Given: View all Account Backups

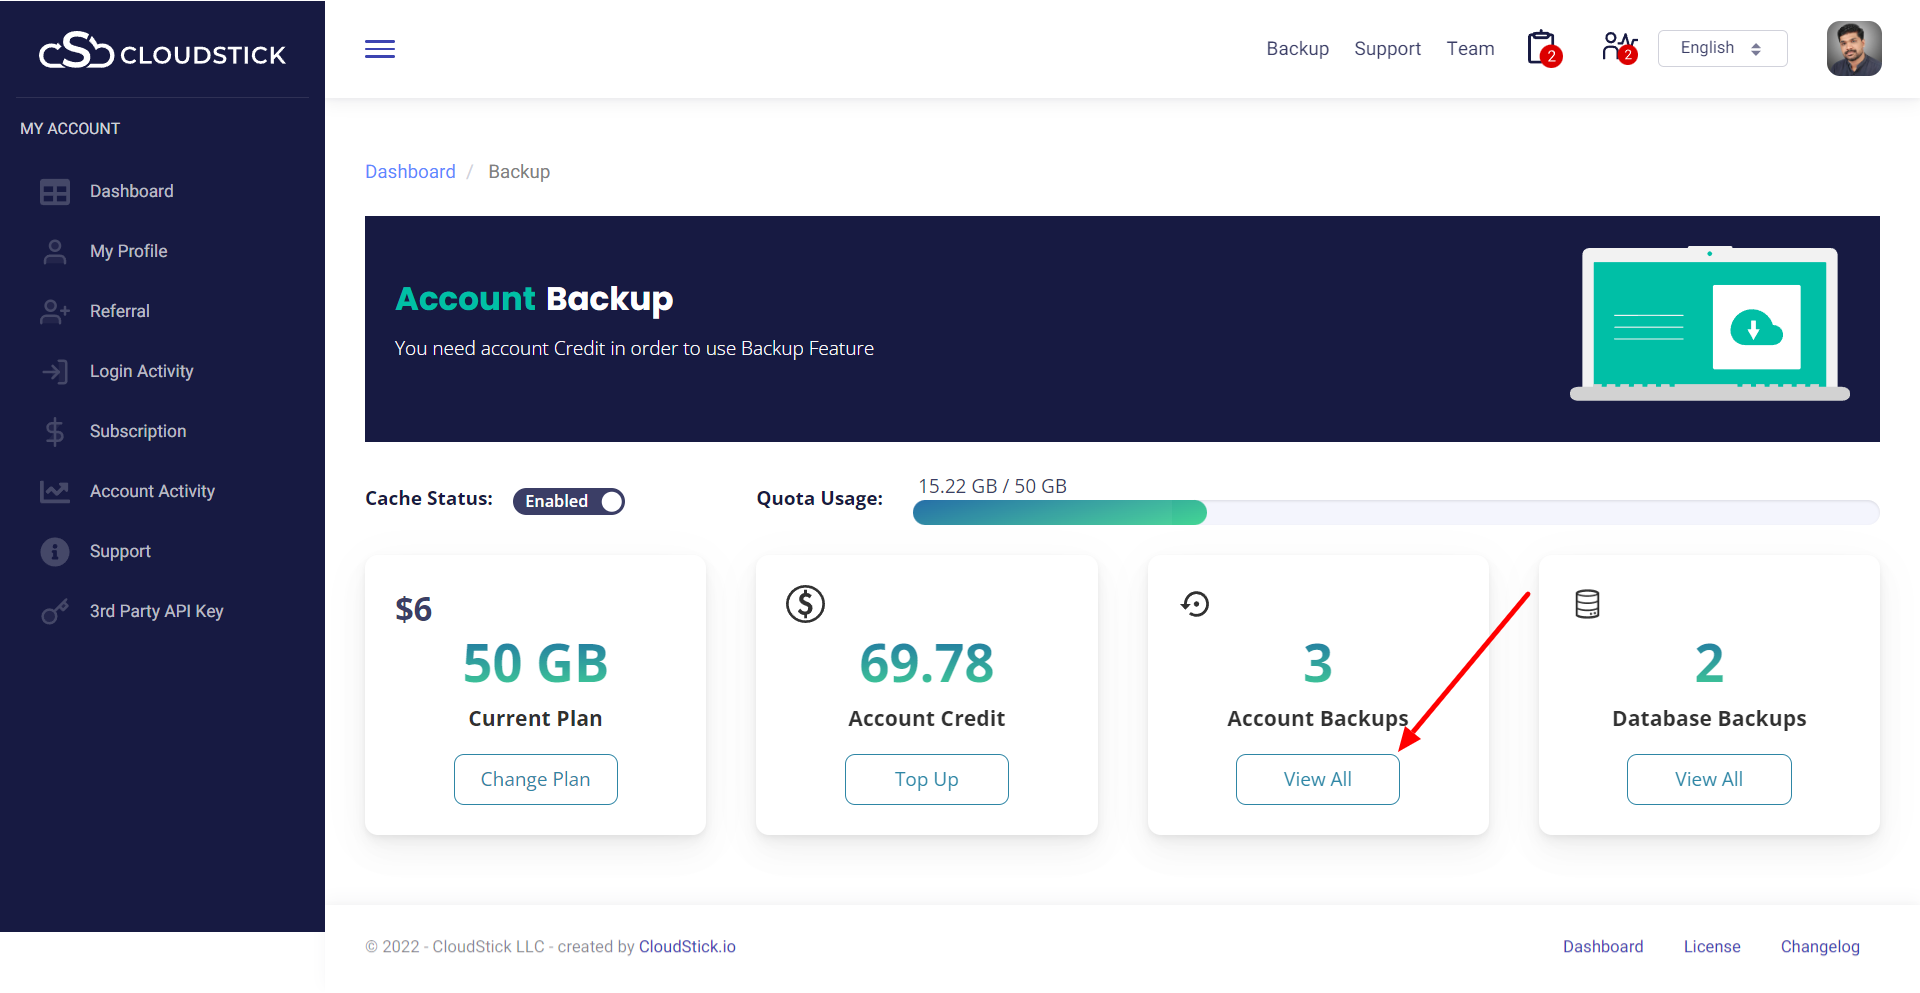Looking at the screenshot, I should point(1317,779).
